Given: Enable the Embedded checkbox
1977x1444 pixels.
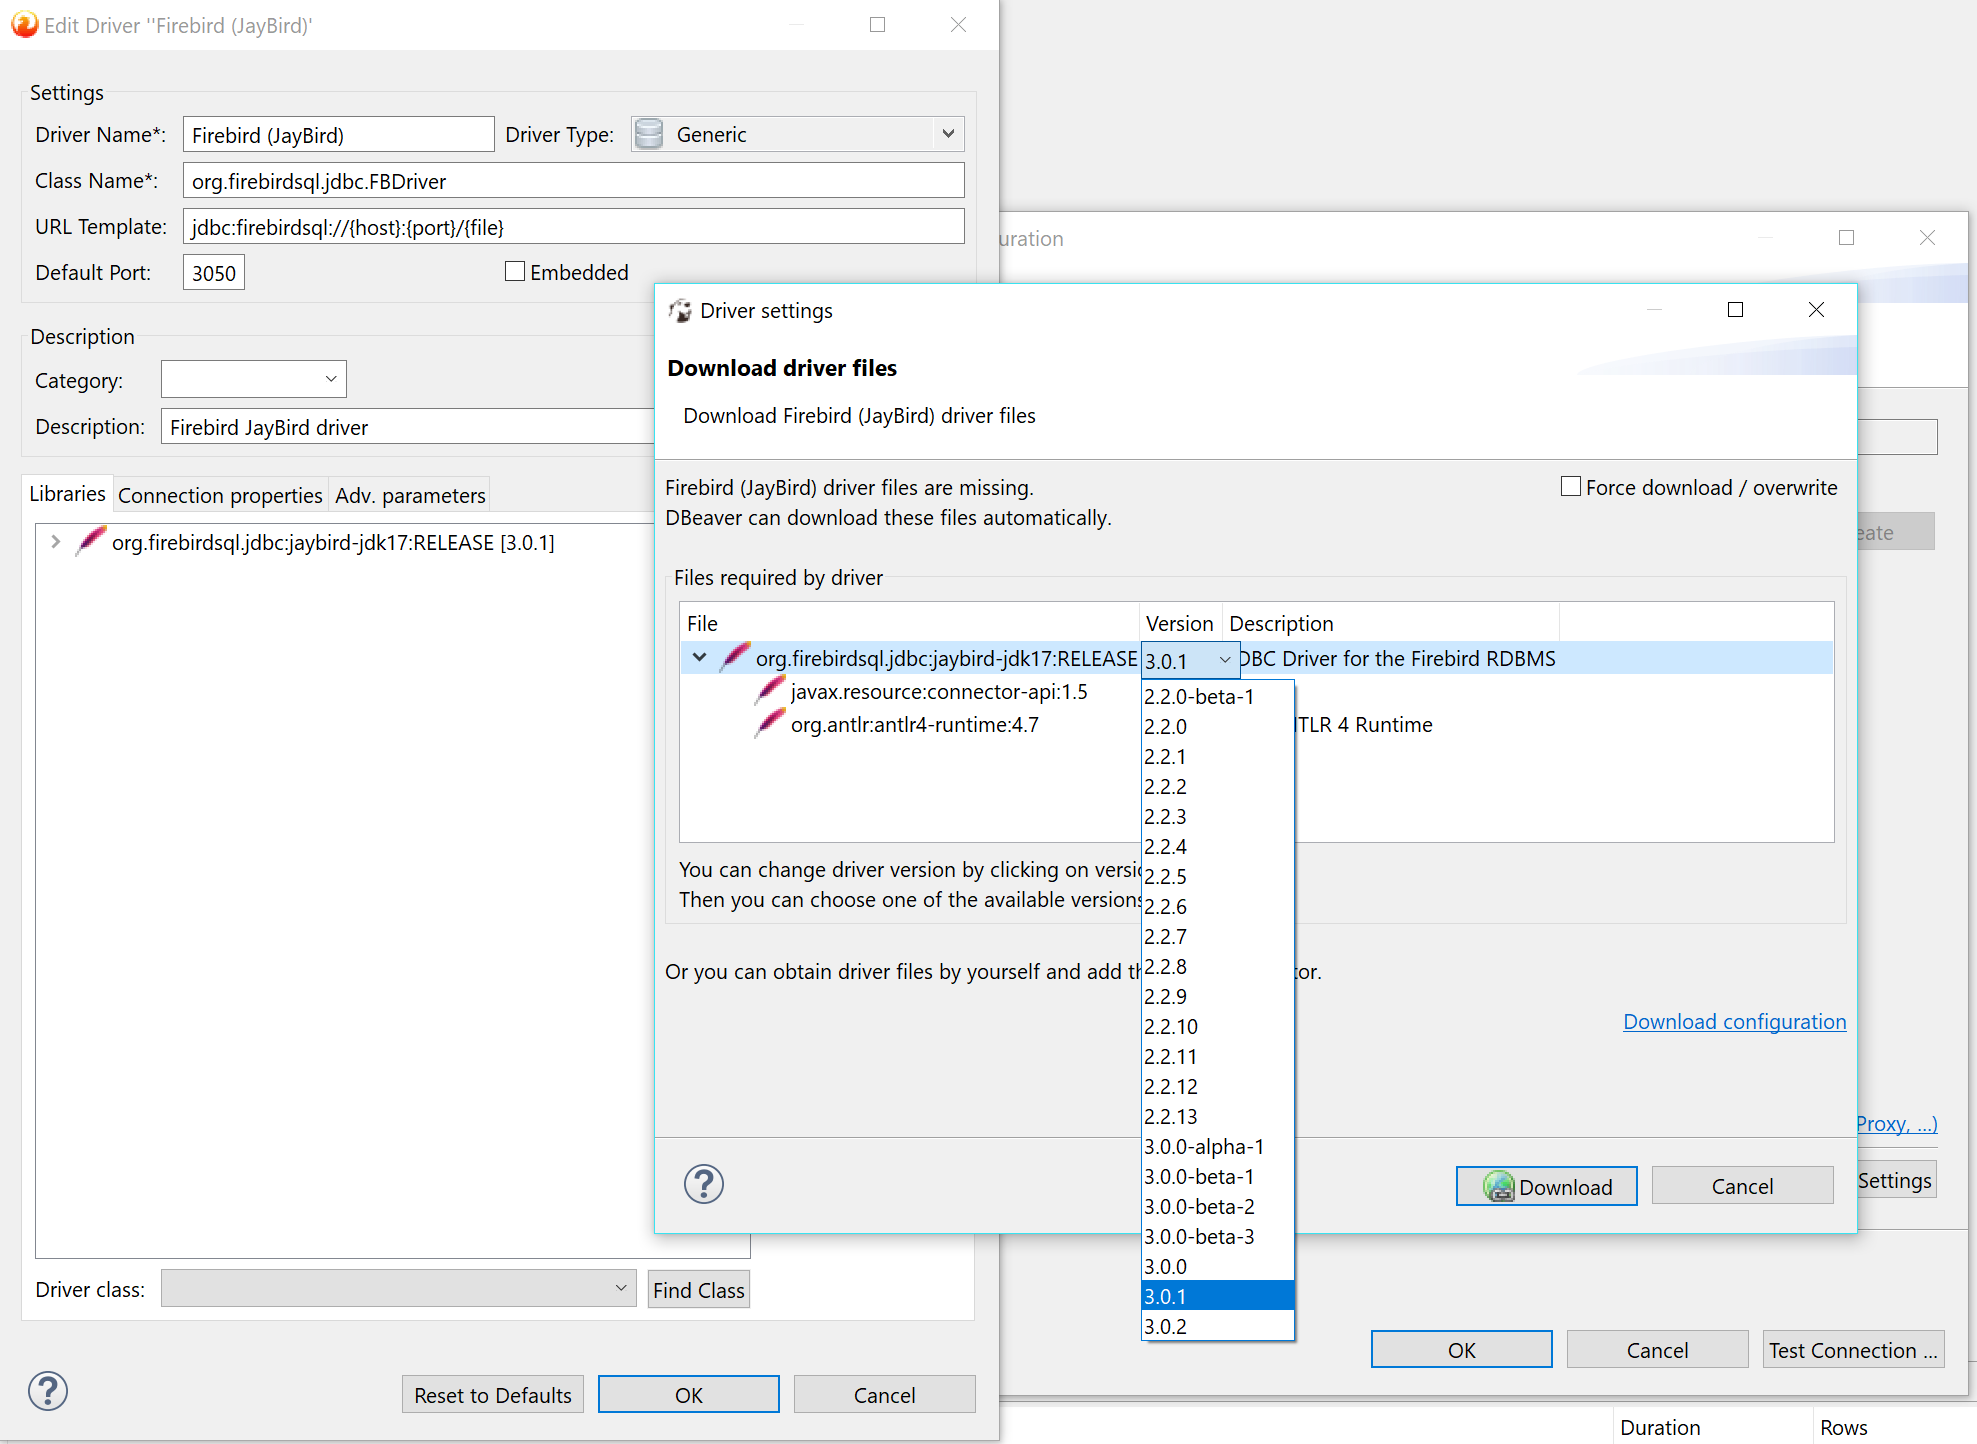Looking at the screenshot, I should click(515, 272).
